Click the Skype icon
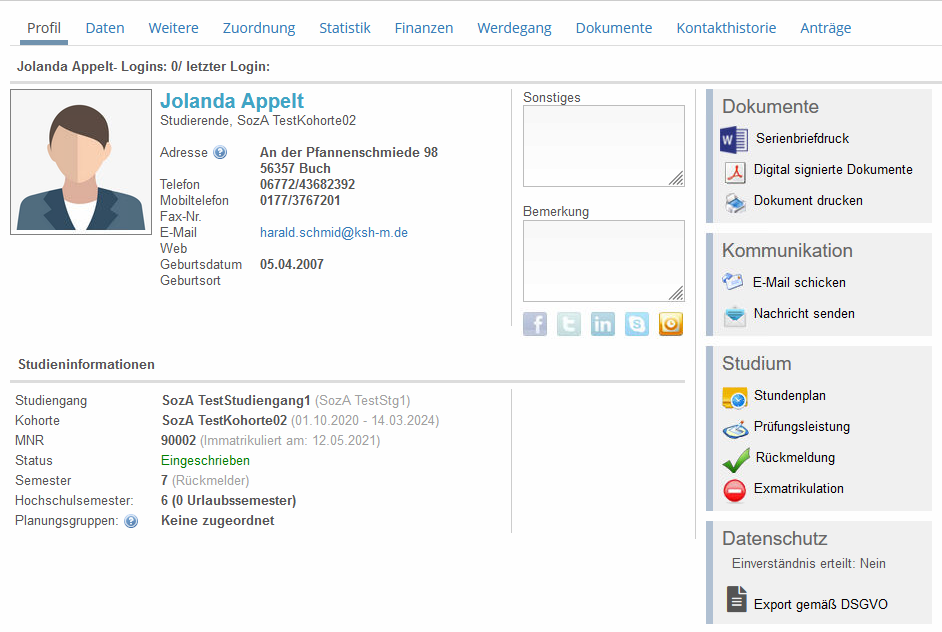 click(x=637, y=324)
